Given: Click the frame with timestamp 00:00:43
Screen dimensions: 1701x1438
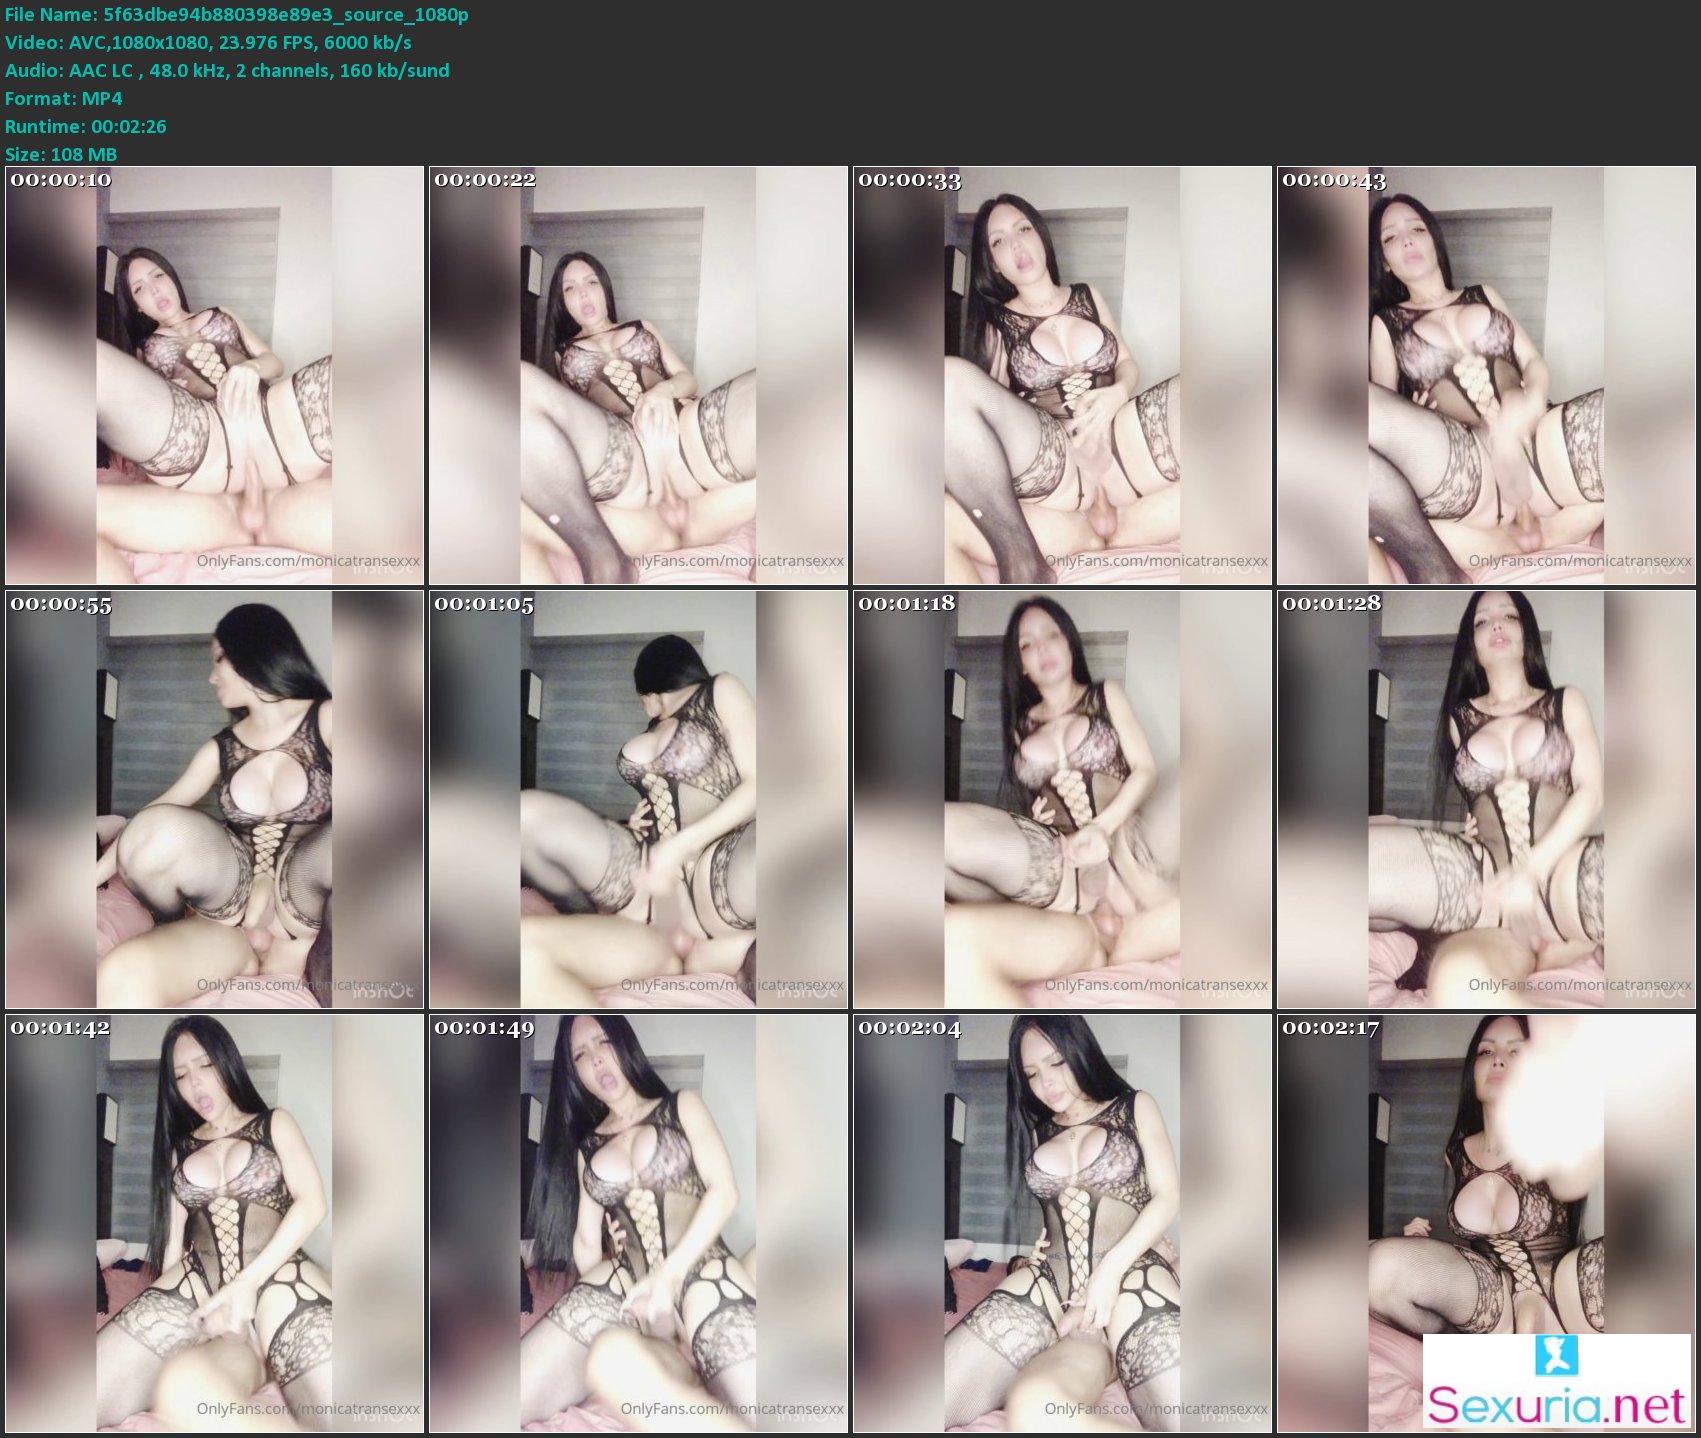Looking at the screenshot, I should pyautogui.click(x=1486, y=375).
